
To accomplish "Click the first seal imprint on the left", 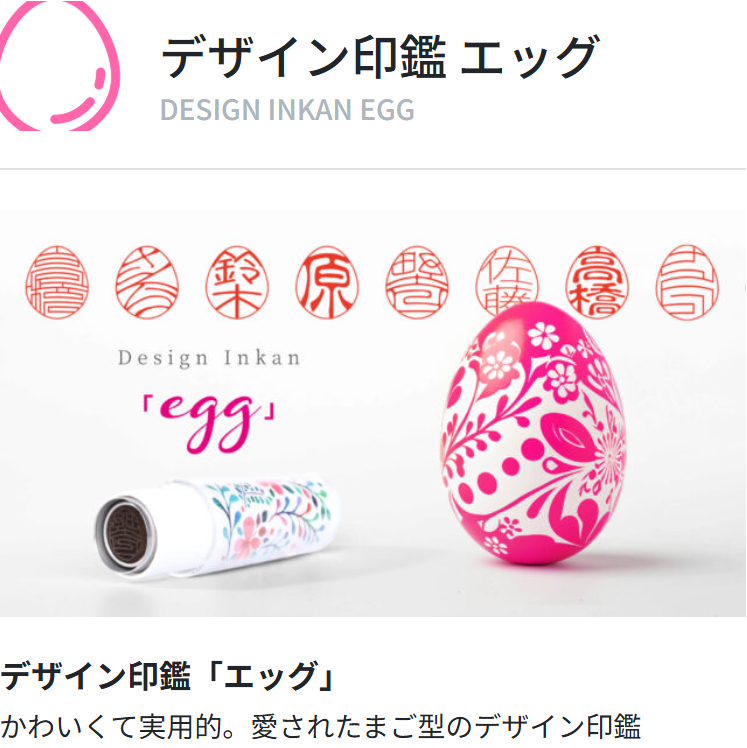I will (57, 282).
